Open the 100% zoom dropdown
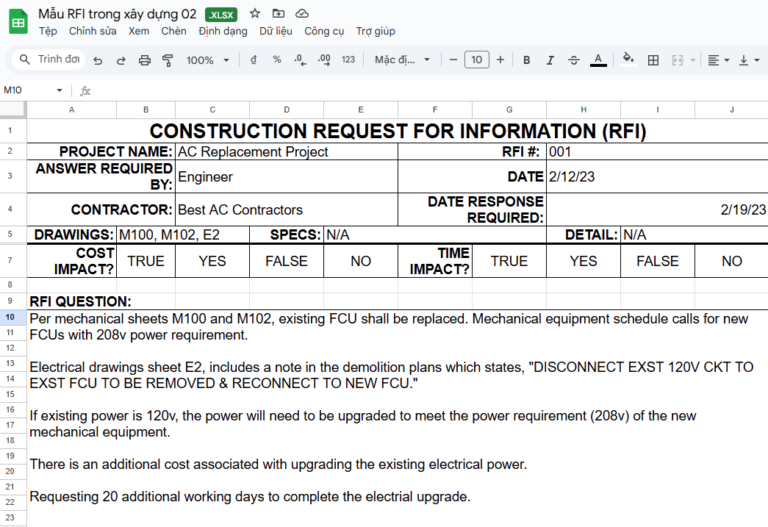This screenshot has width=768, height=527. click(x=207, y=60)
